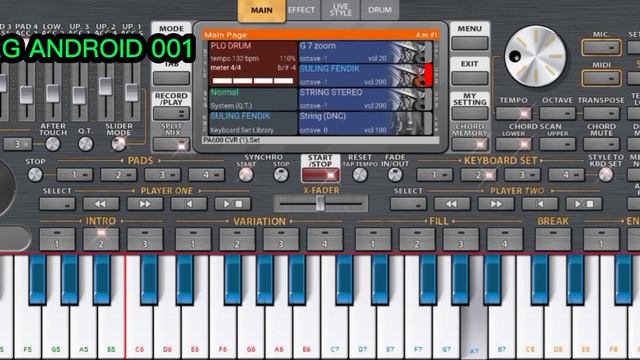Screen dimensions: 640x360
Task: Rewind Player Two
Action: pyautogui.click(x=452, y=204)
